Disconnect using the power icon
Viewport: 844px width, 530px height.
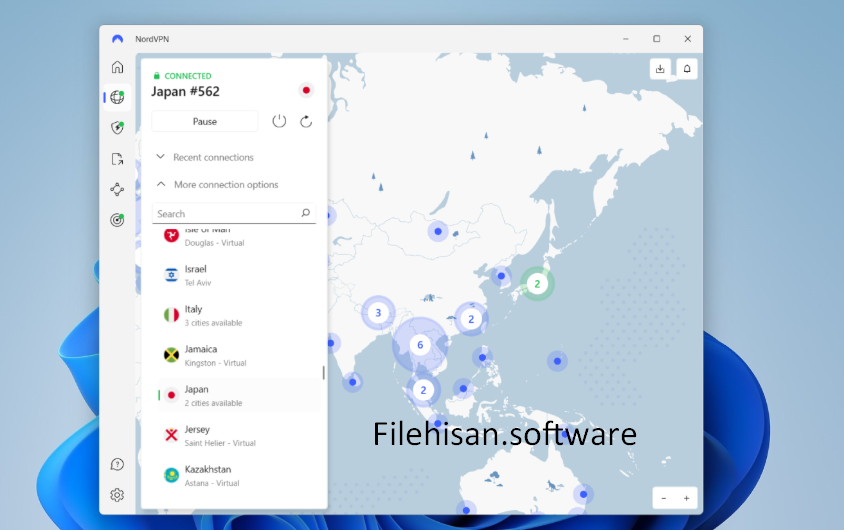coord(279,122)
